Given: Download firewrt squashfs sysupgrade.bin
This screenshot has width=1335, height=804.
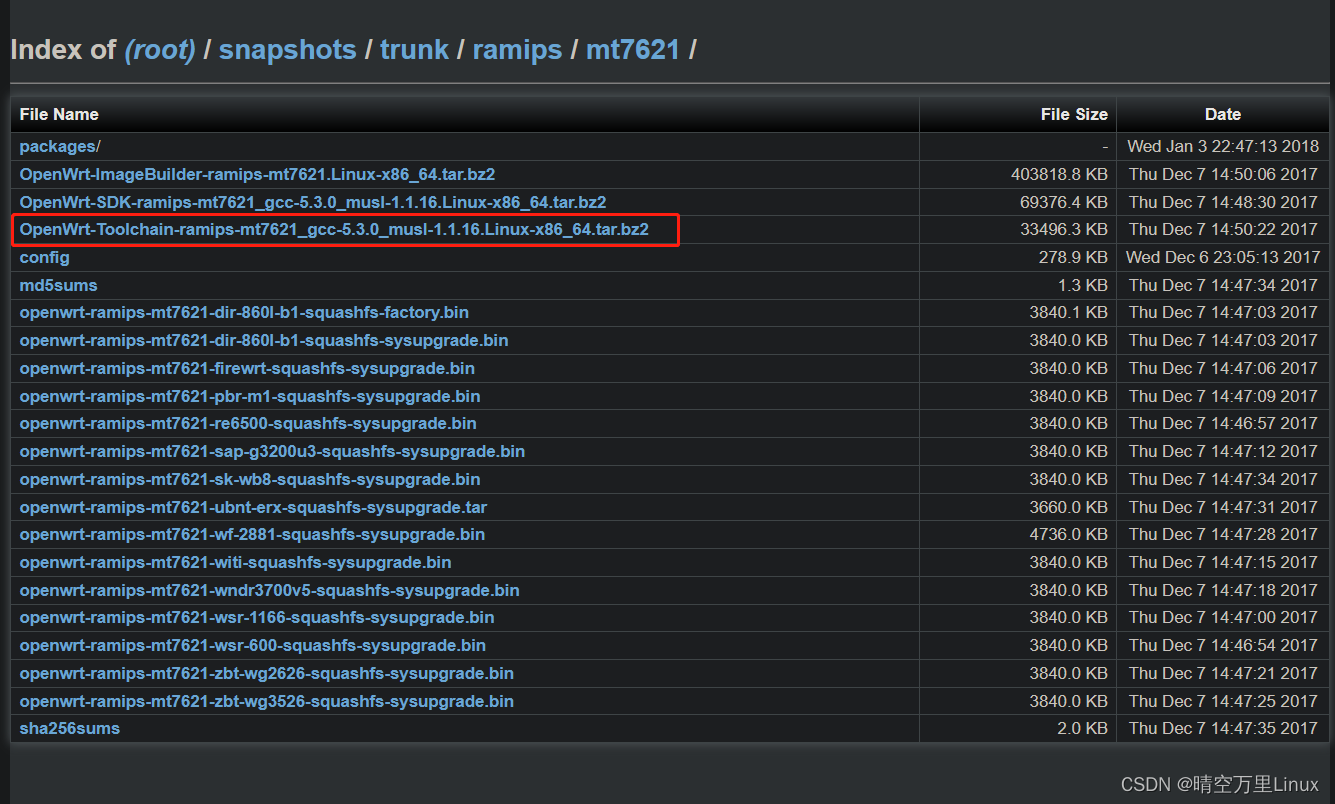Looking at the screenshot, I should 247,368.
